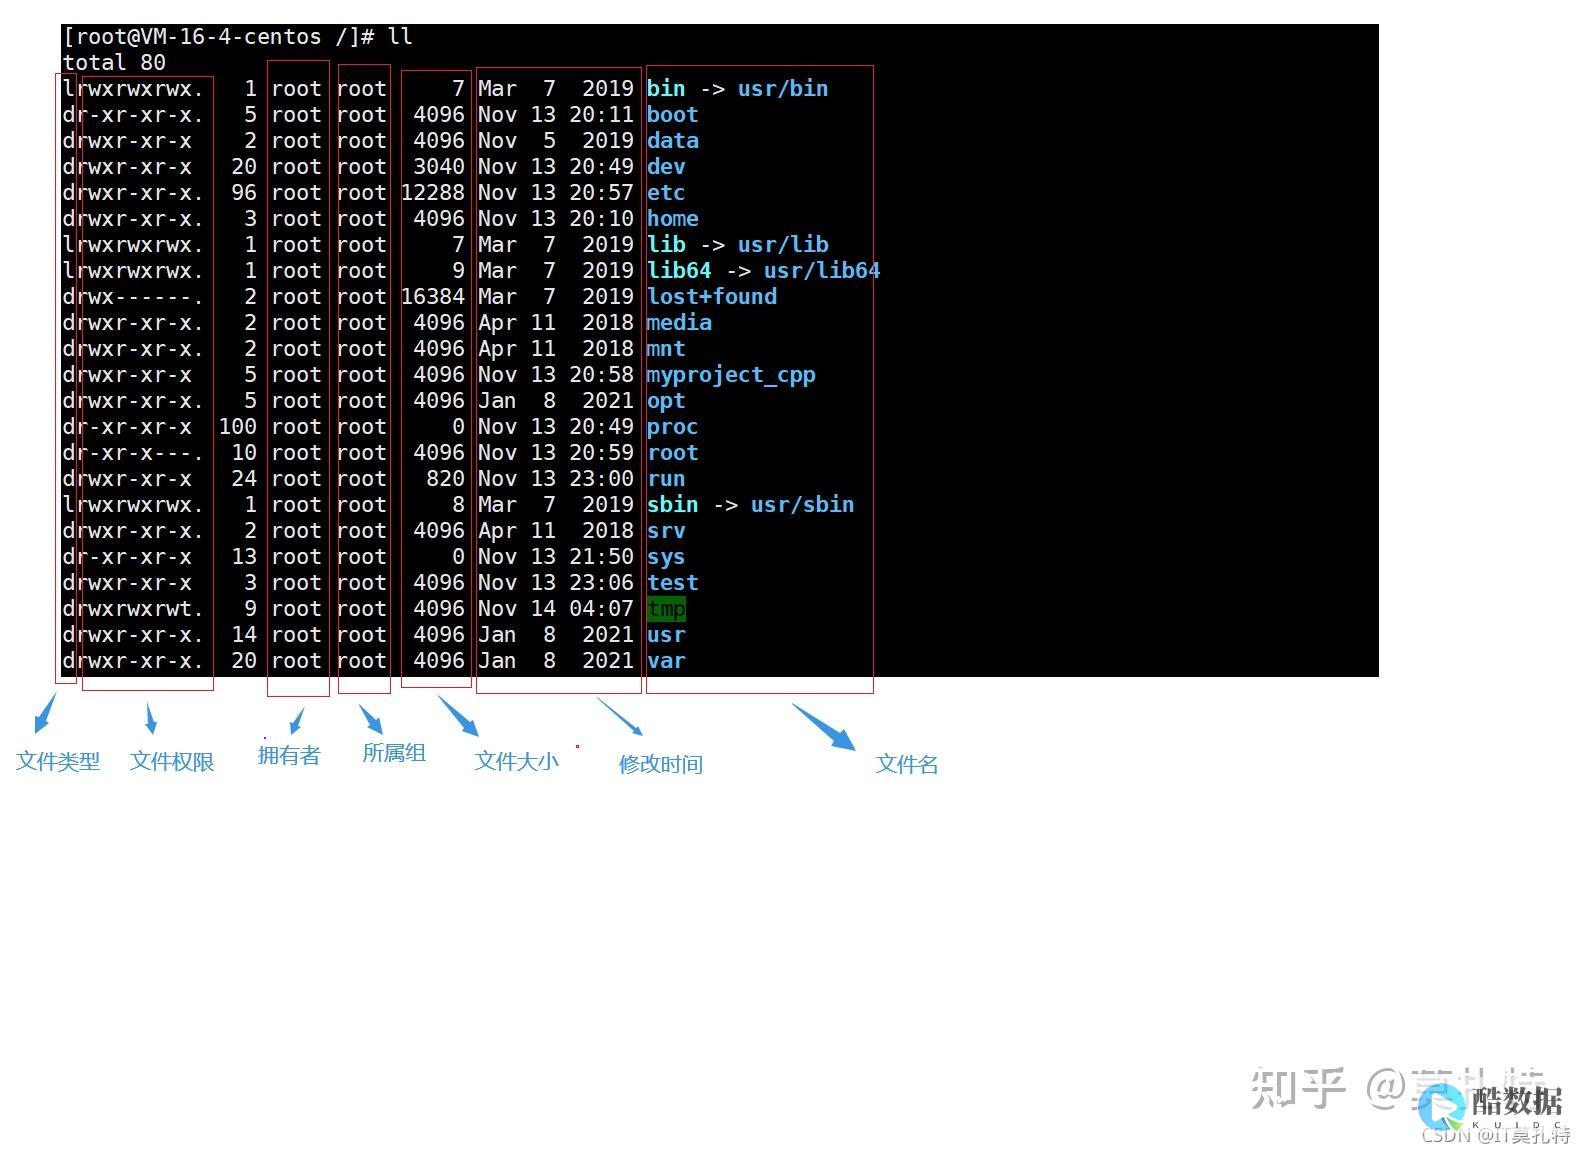Click size value '16384' in lost+found row
The width and height of the screenshot is (1585, 1153).
[x=433, y=297]
